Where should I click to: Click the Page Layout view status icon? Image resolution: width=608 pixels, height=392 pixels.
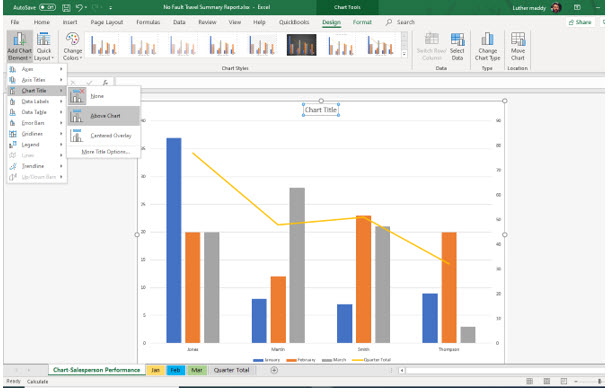coord(547,382)
